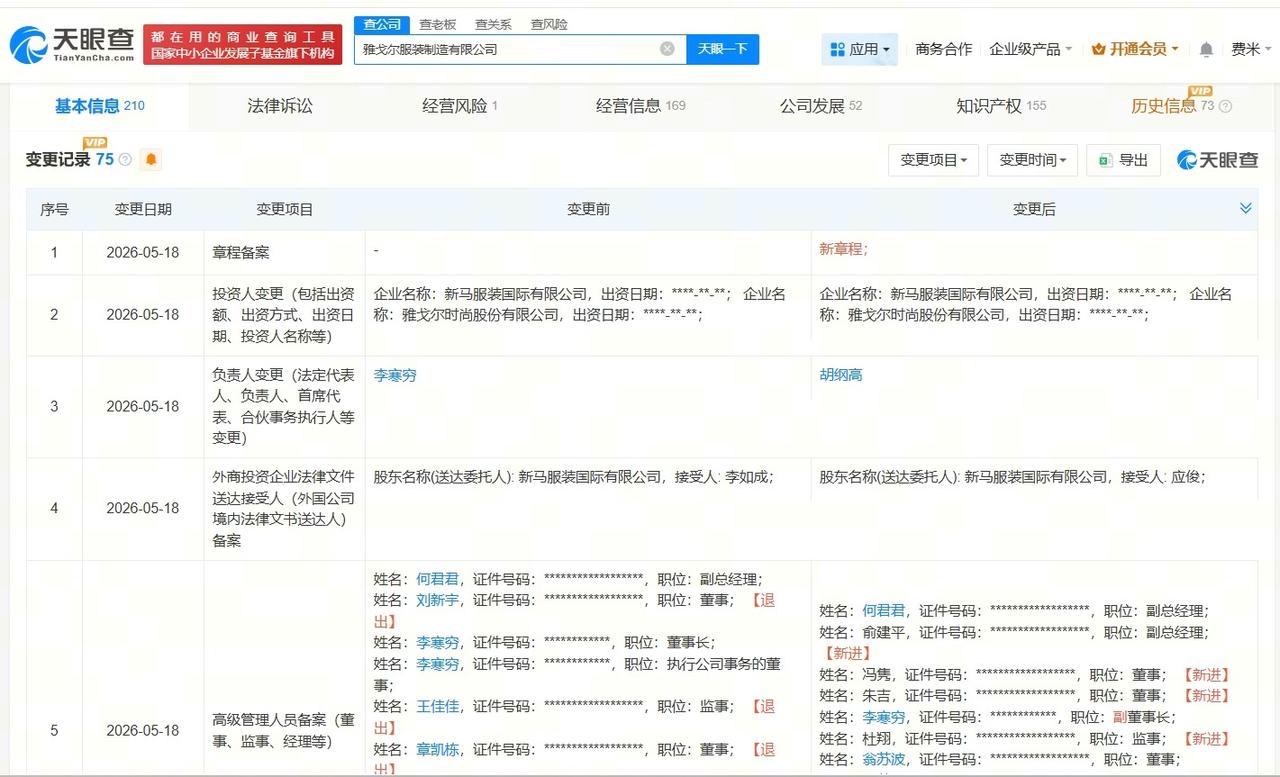The height and width of the screenshot is (777, 1280).
Task: Click the 变更后 column header
Action: coord(1034,209)
